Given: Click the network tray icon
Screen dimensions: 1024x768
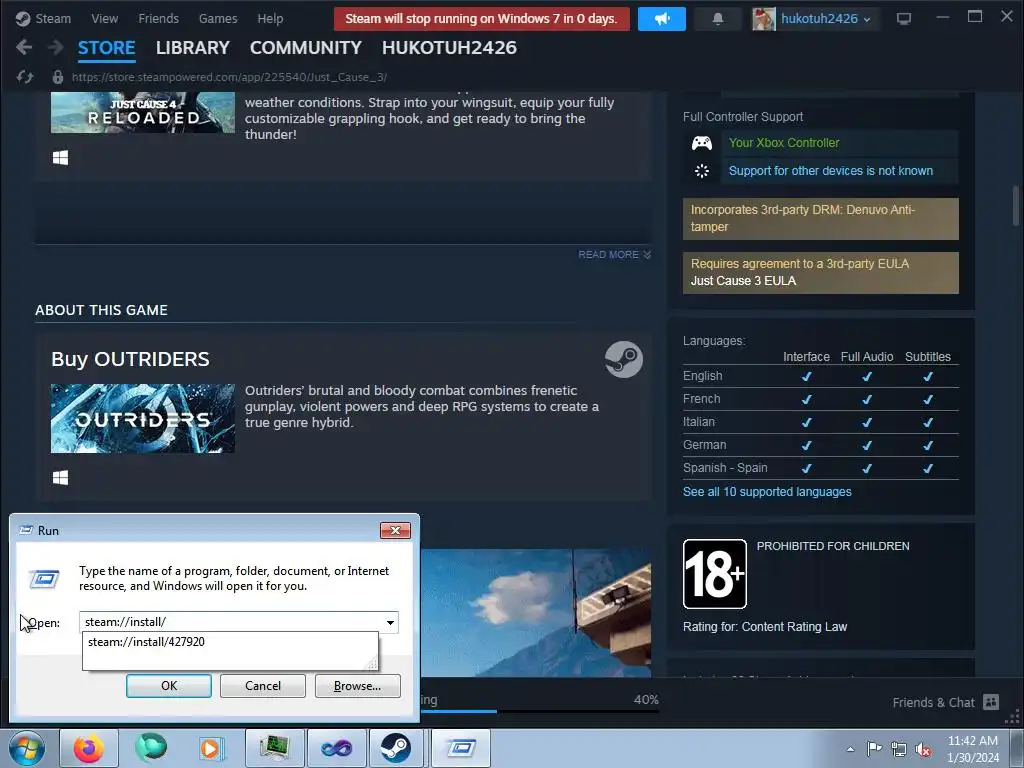Looking at the screenshot, I should tap(899, 749).
